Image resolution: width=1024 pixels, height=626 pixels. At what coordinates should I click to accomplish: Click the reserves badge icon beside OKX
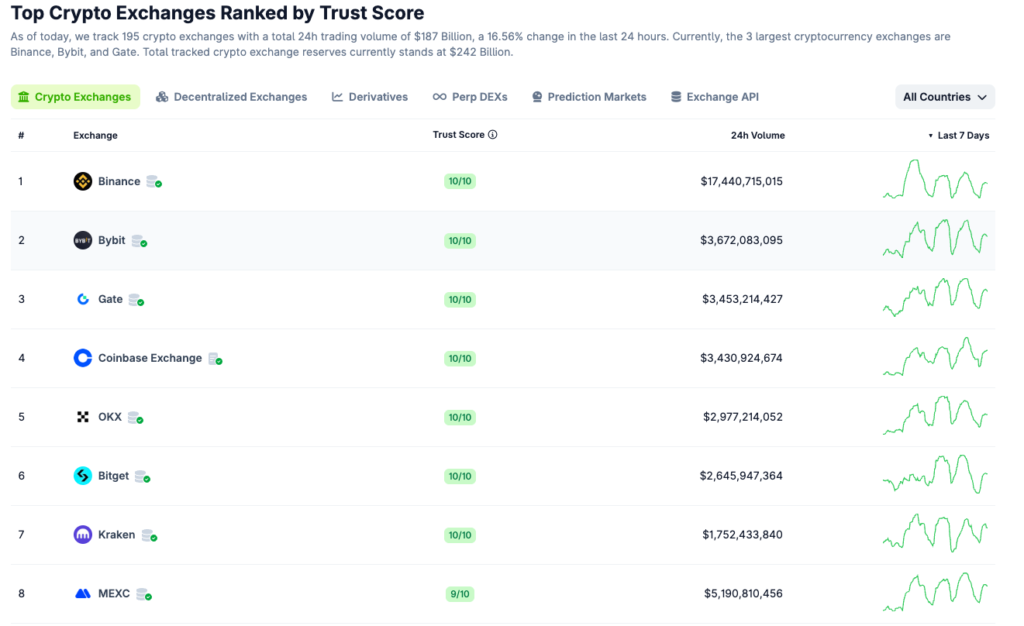tap(135, 417)
